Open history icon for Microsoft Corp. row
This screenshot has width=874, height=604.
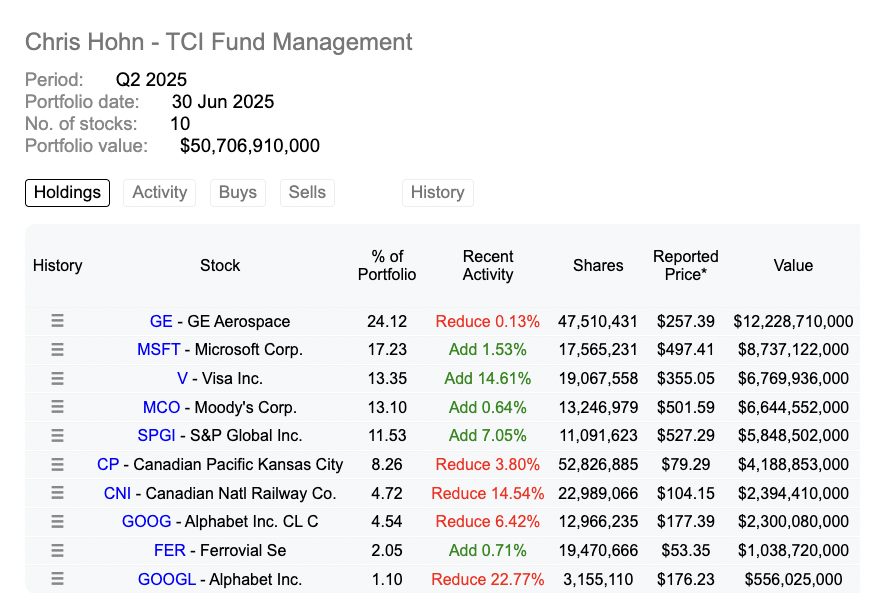coord(57,349)
